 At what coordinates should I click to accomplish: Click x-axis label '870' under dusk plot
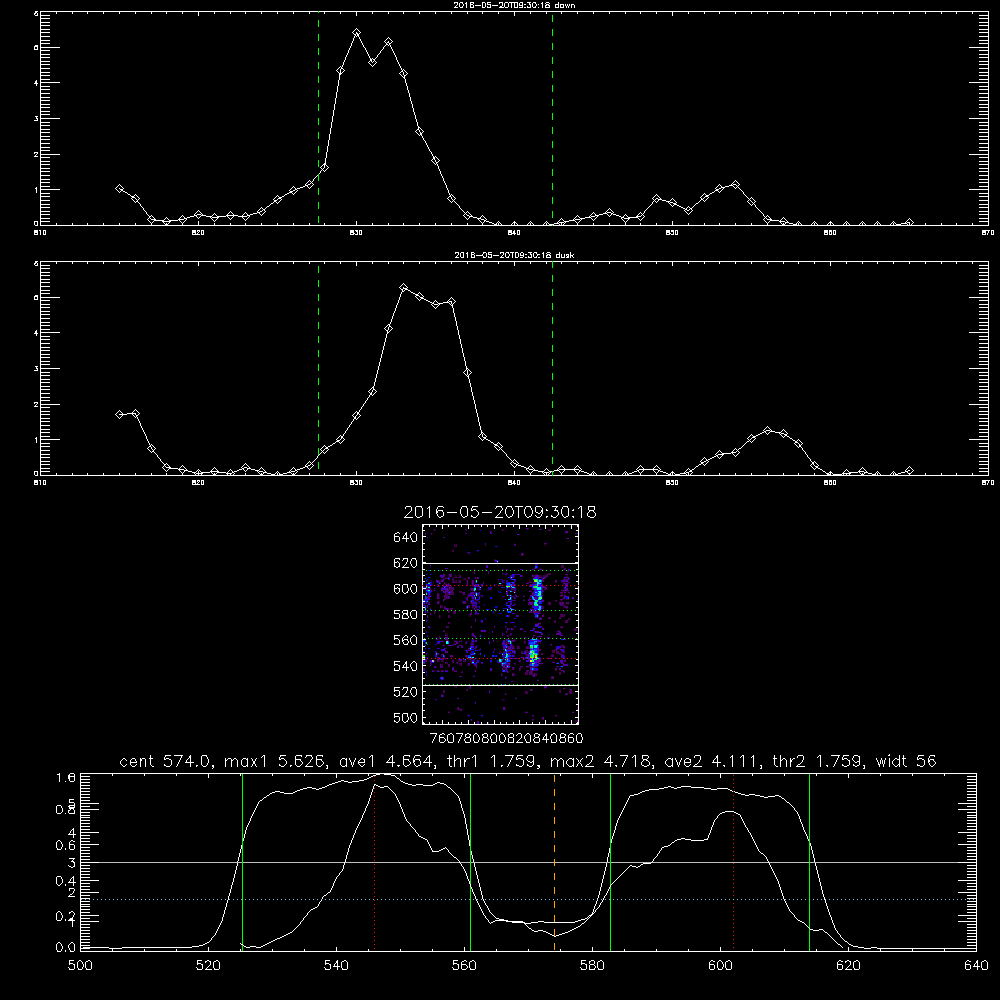(x=987, y=483)
